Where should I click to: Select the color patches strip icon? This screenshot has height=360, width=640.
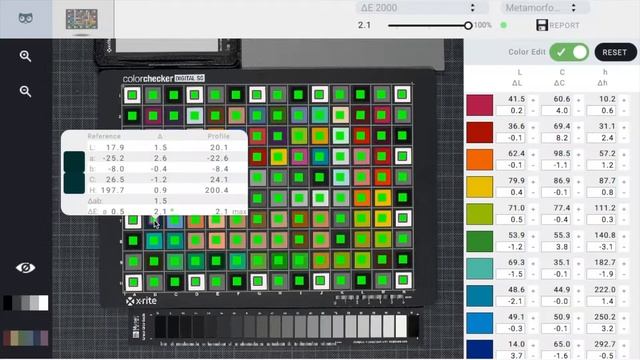25,338
